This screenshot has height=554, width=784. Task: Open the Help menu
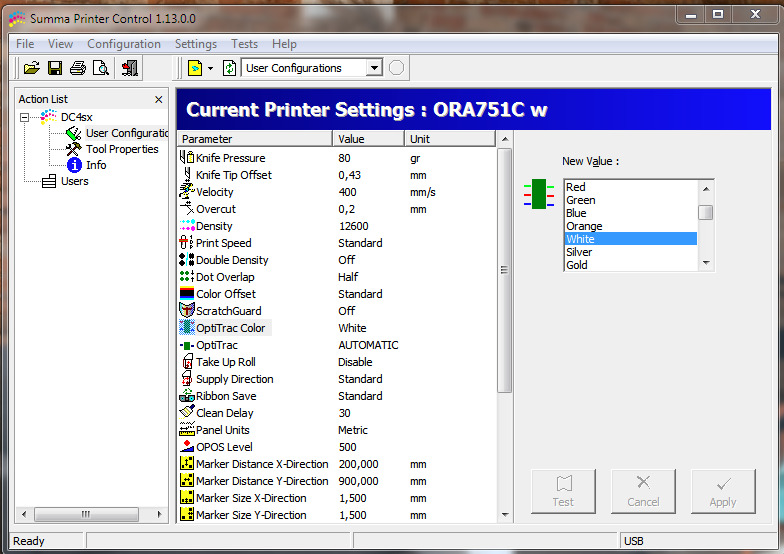click(x=284, y=44)
